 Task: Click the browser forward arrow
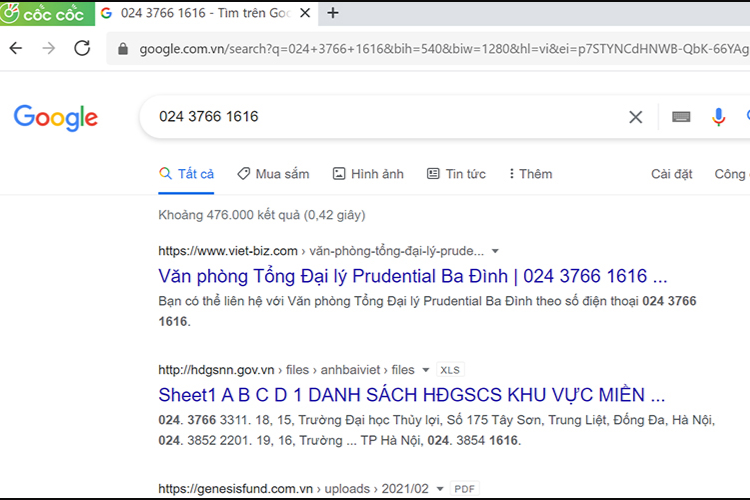[49, 48]
